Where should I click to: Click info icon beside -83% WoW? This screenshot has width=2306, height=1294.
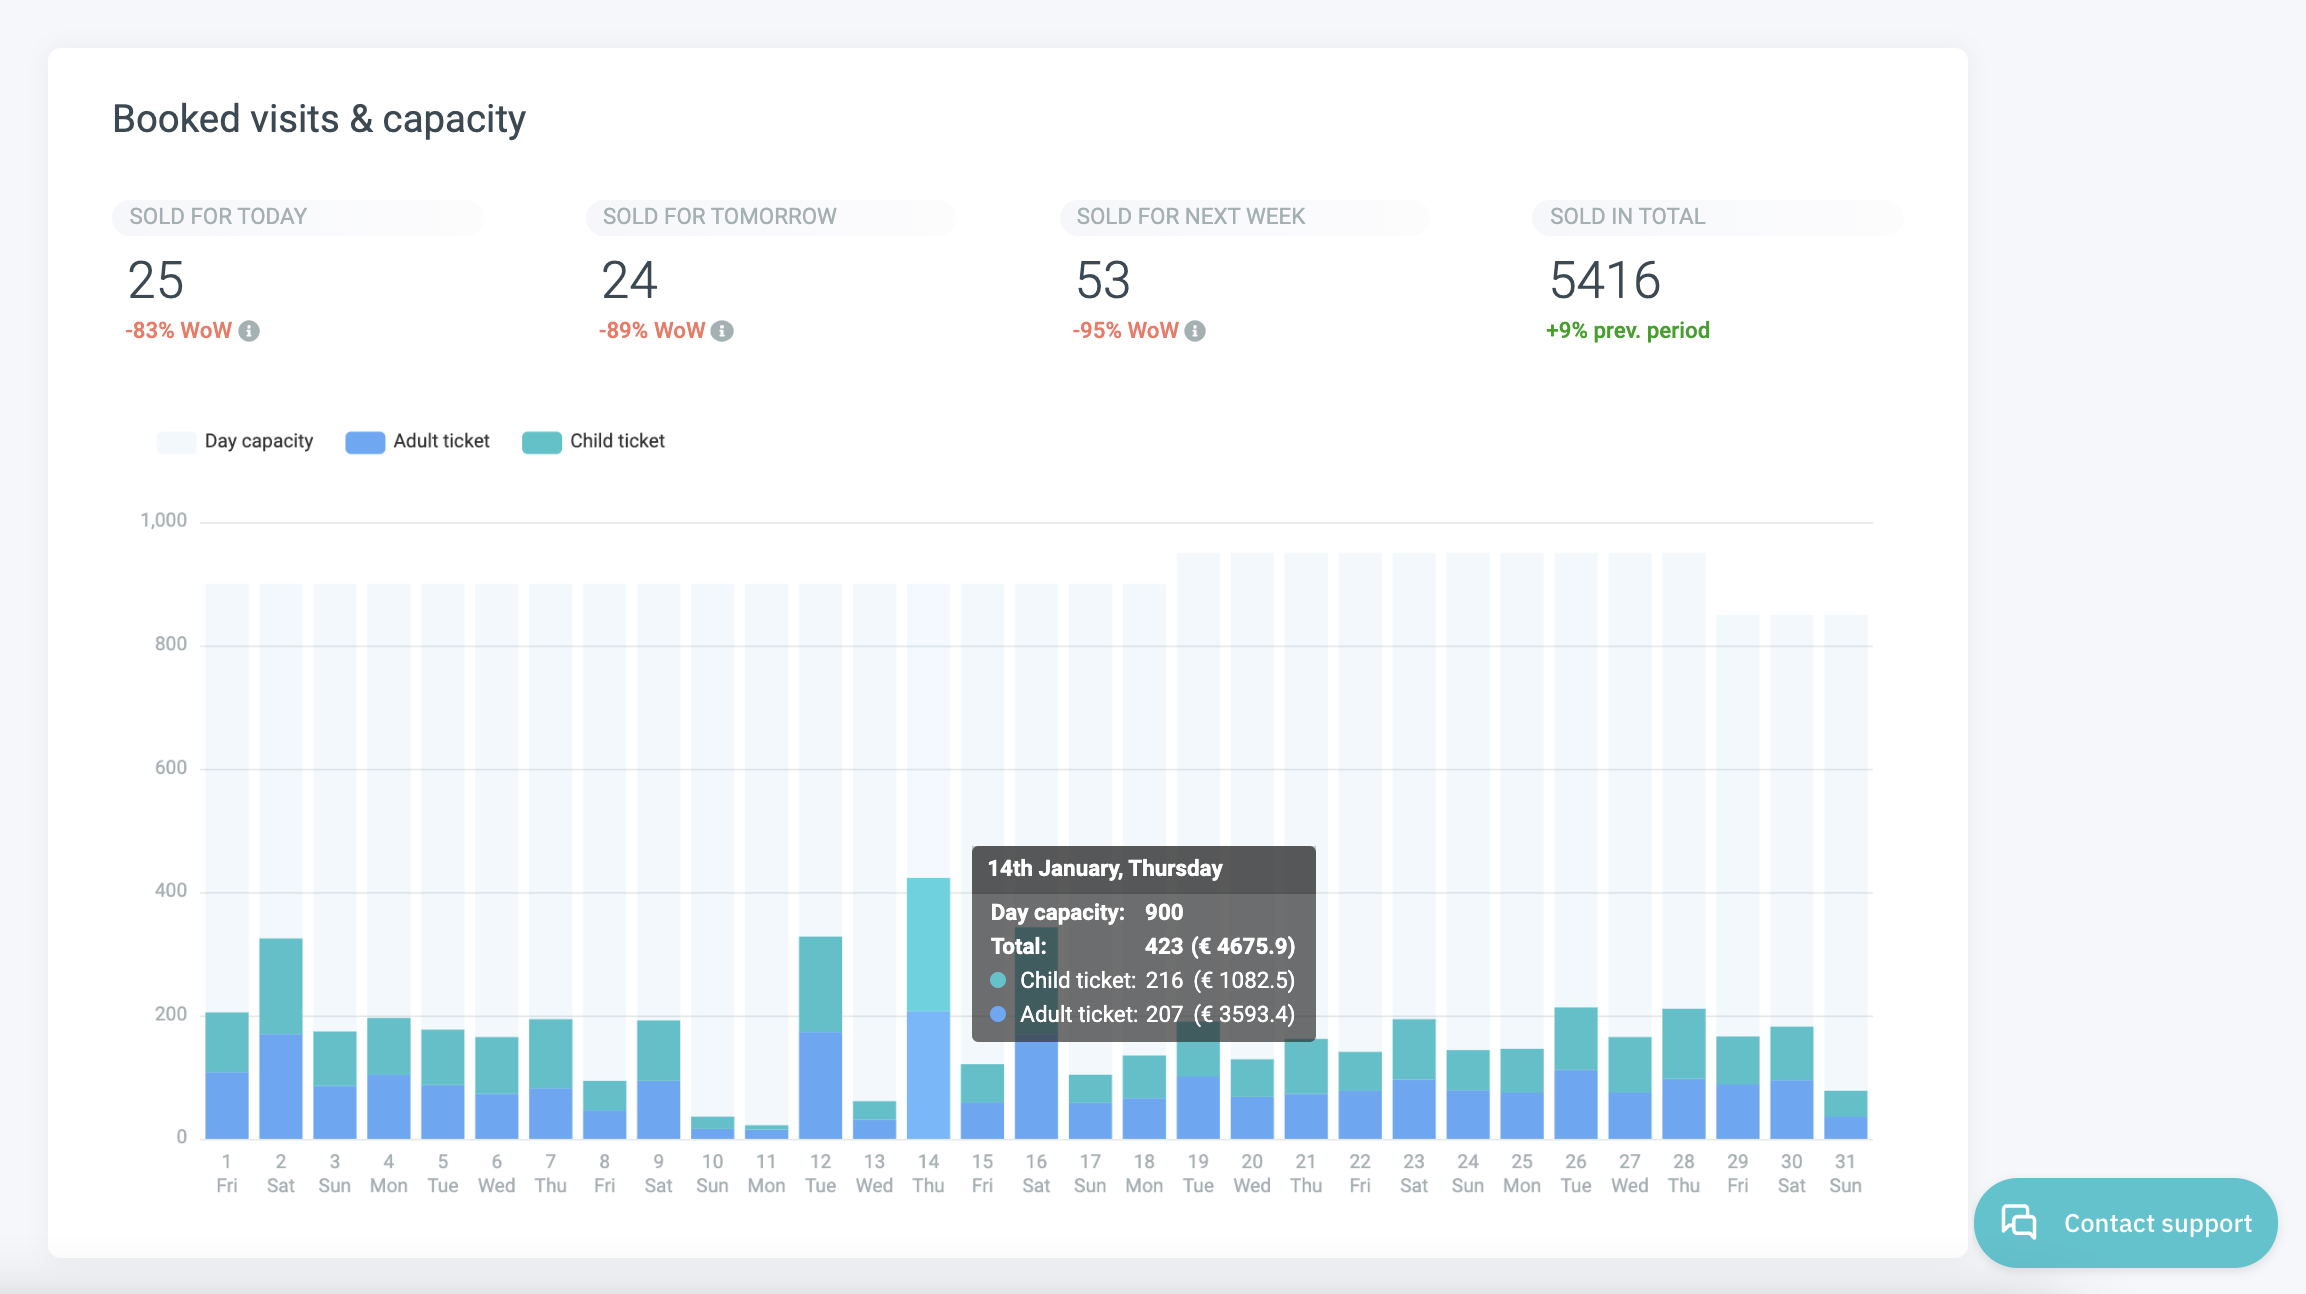tap(249, 331)
